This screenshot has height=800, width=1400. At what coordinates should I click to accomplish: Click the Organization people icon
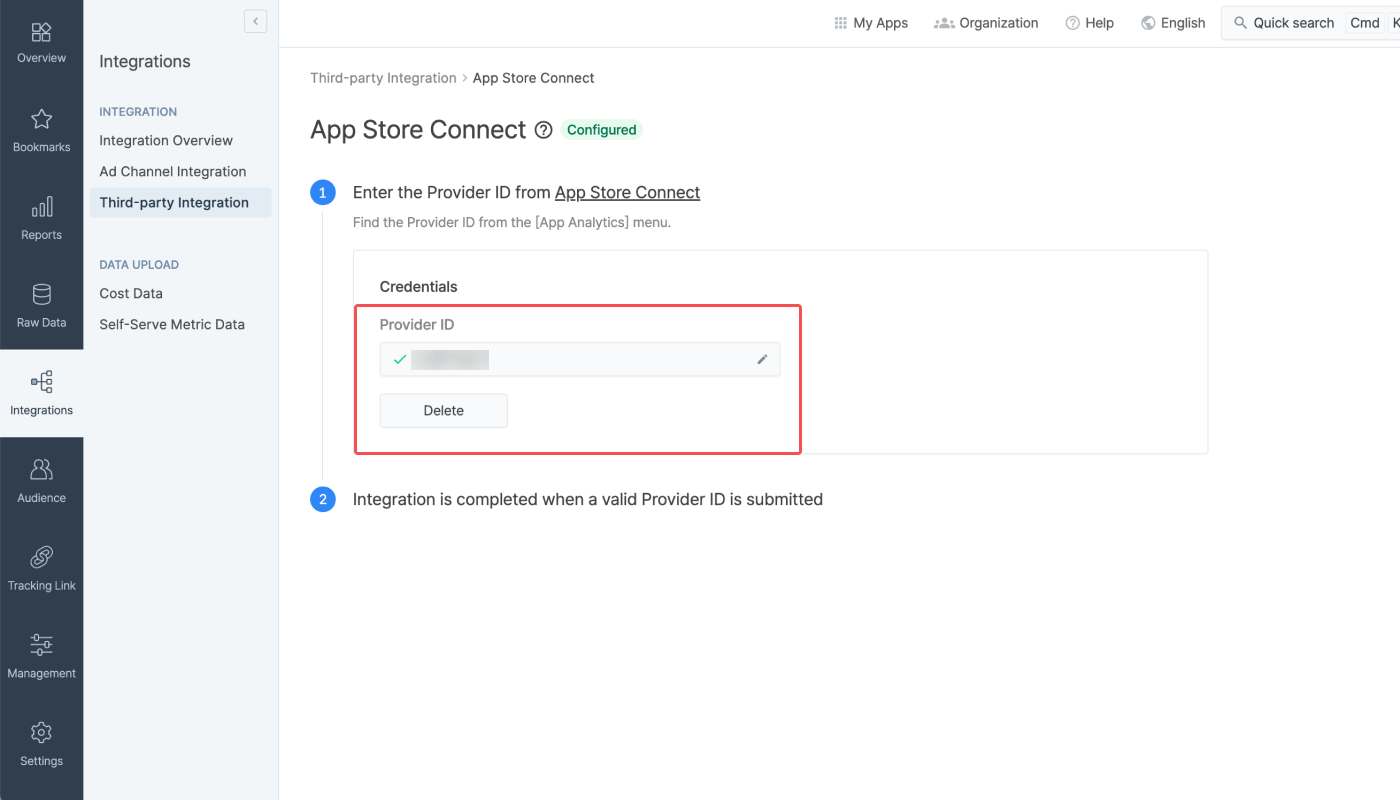point(943,23)
